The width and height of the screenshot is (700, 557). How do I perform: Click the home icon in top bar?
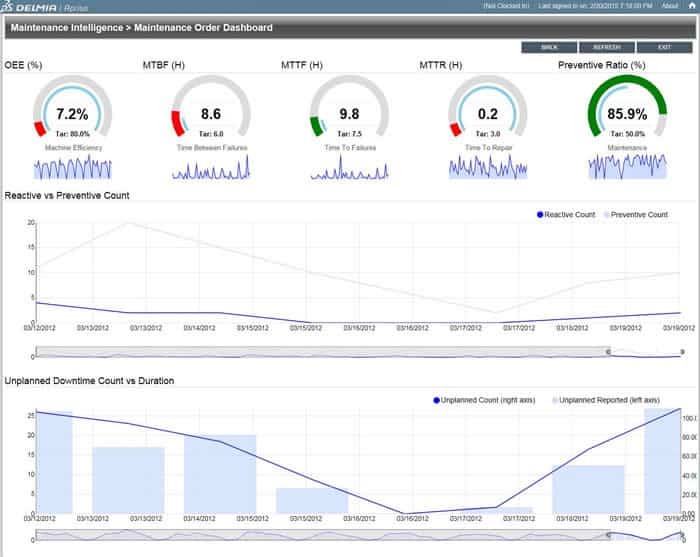[x=691, y=6]
